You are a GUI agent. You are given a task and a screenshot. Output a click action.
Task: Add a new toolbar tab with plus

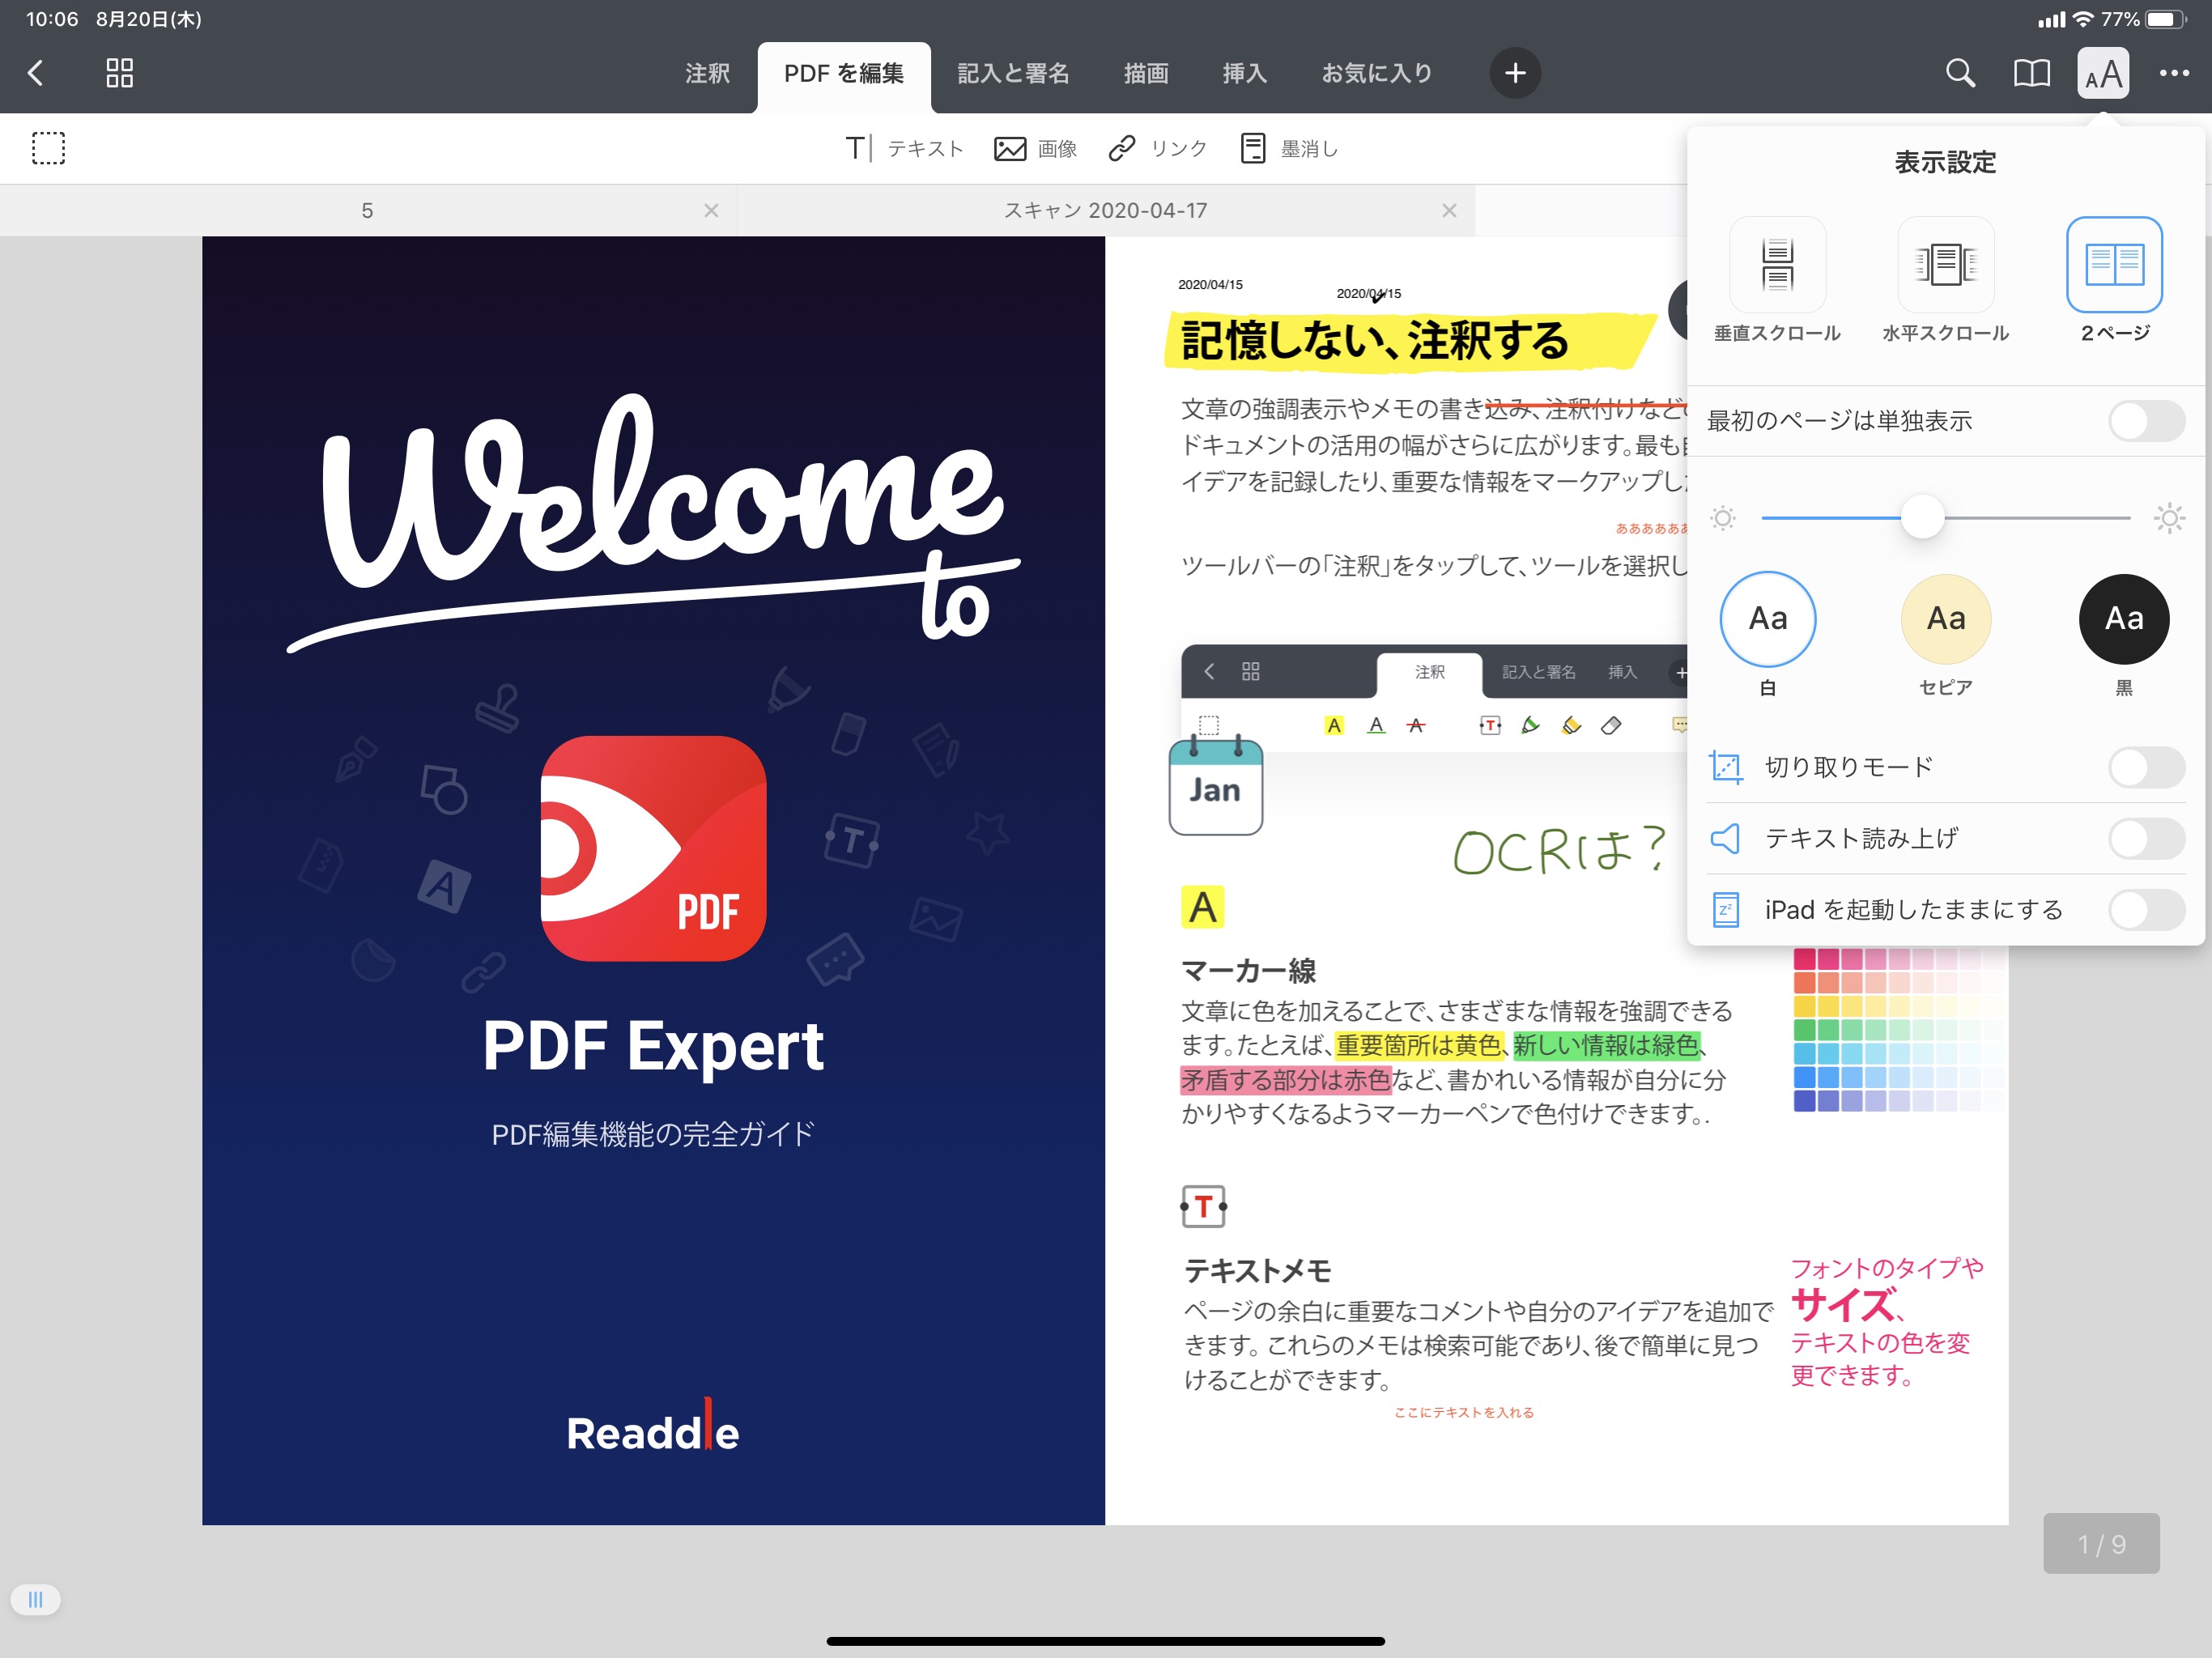(x=1515, y=73)
